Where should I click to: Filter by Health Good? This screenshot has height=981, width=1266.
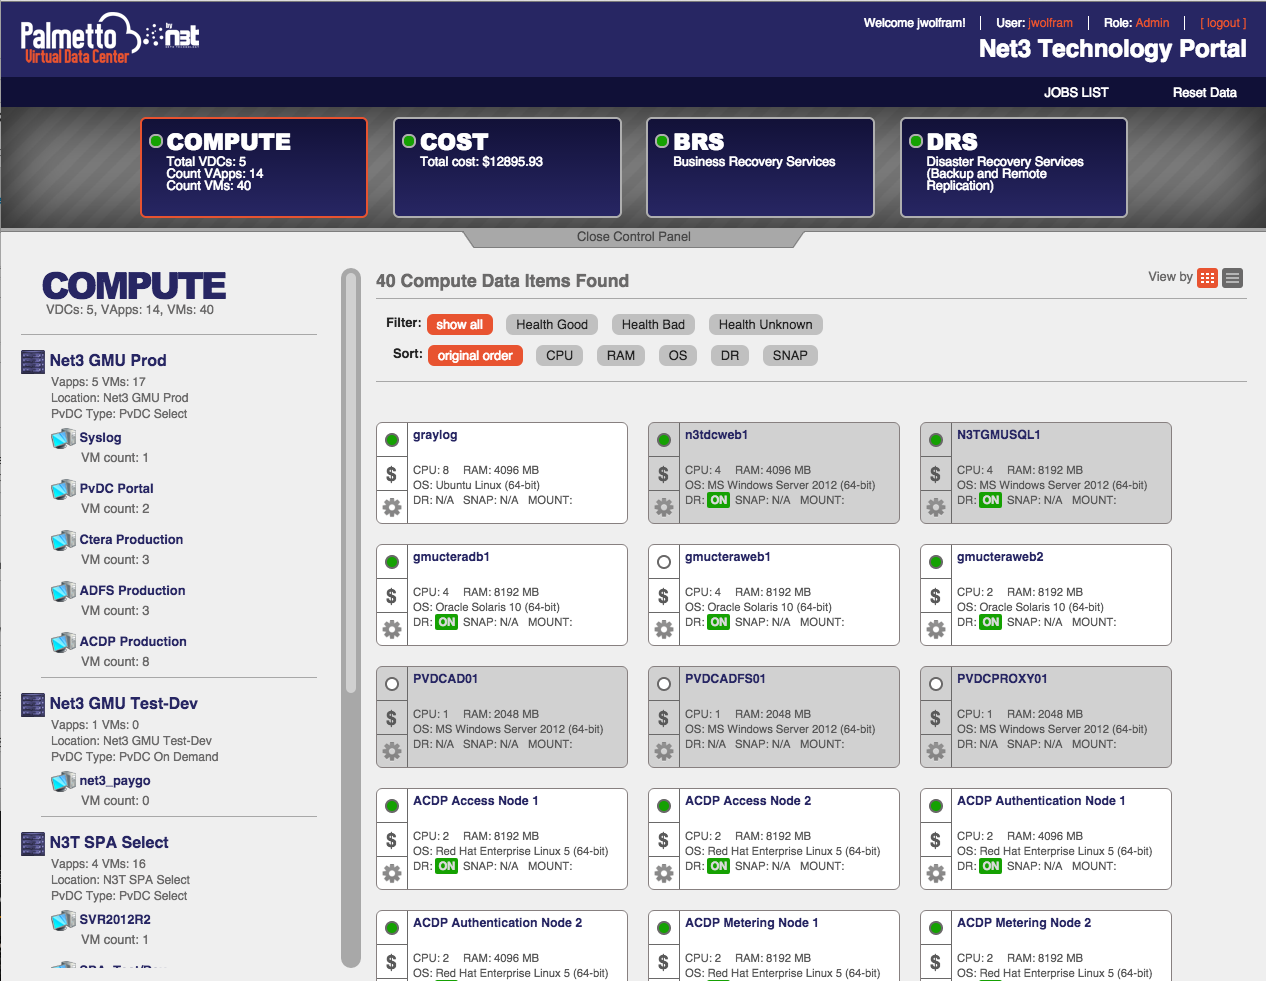[x=552, y=324]
